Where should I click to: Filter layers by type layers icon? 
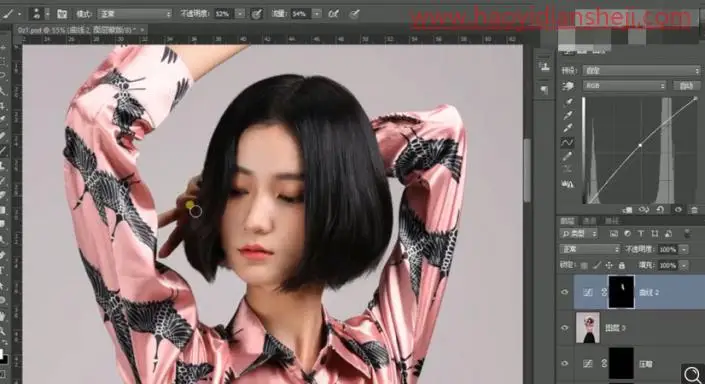click(641, 234)
